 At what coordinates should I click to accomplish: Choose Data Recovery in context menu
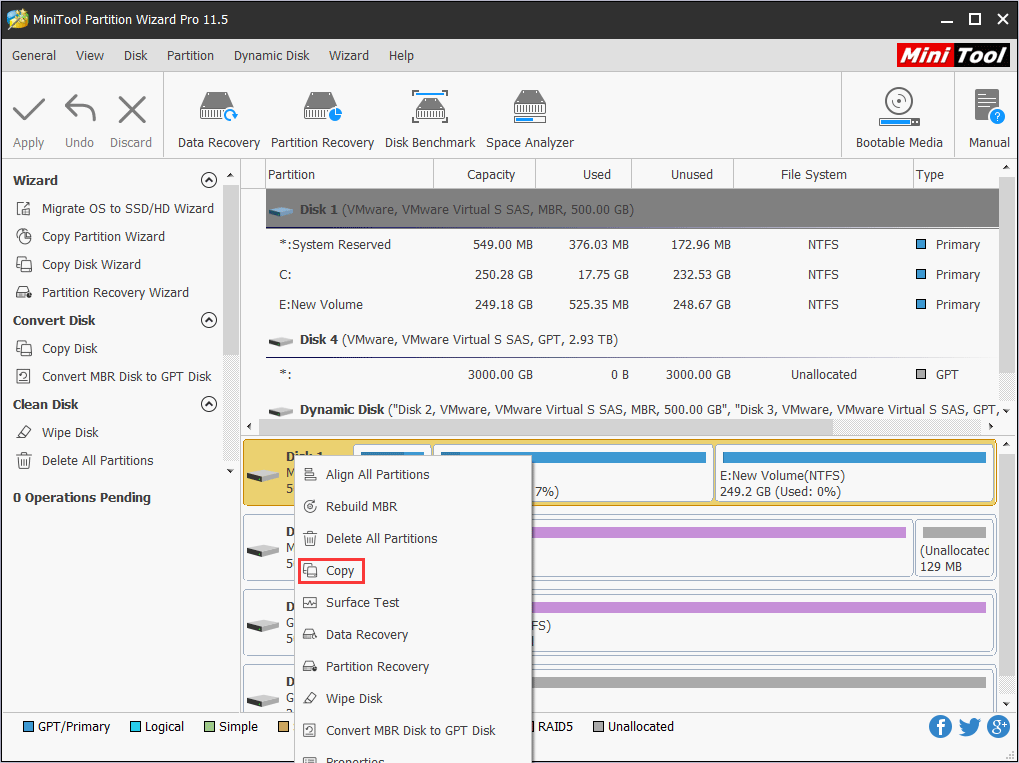[x=413, y=634]
